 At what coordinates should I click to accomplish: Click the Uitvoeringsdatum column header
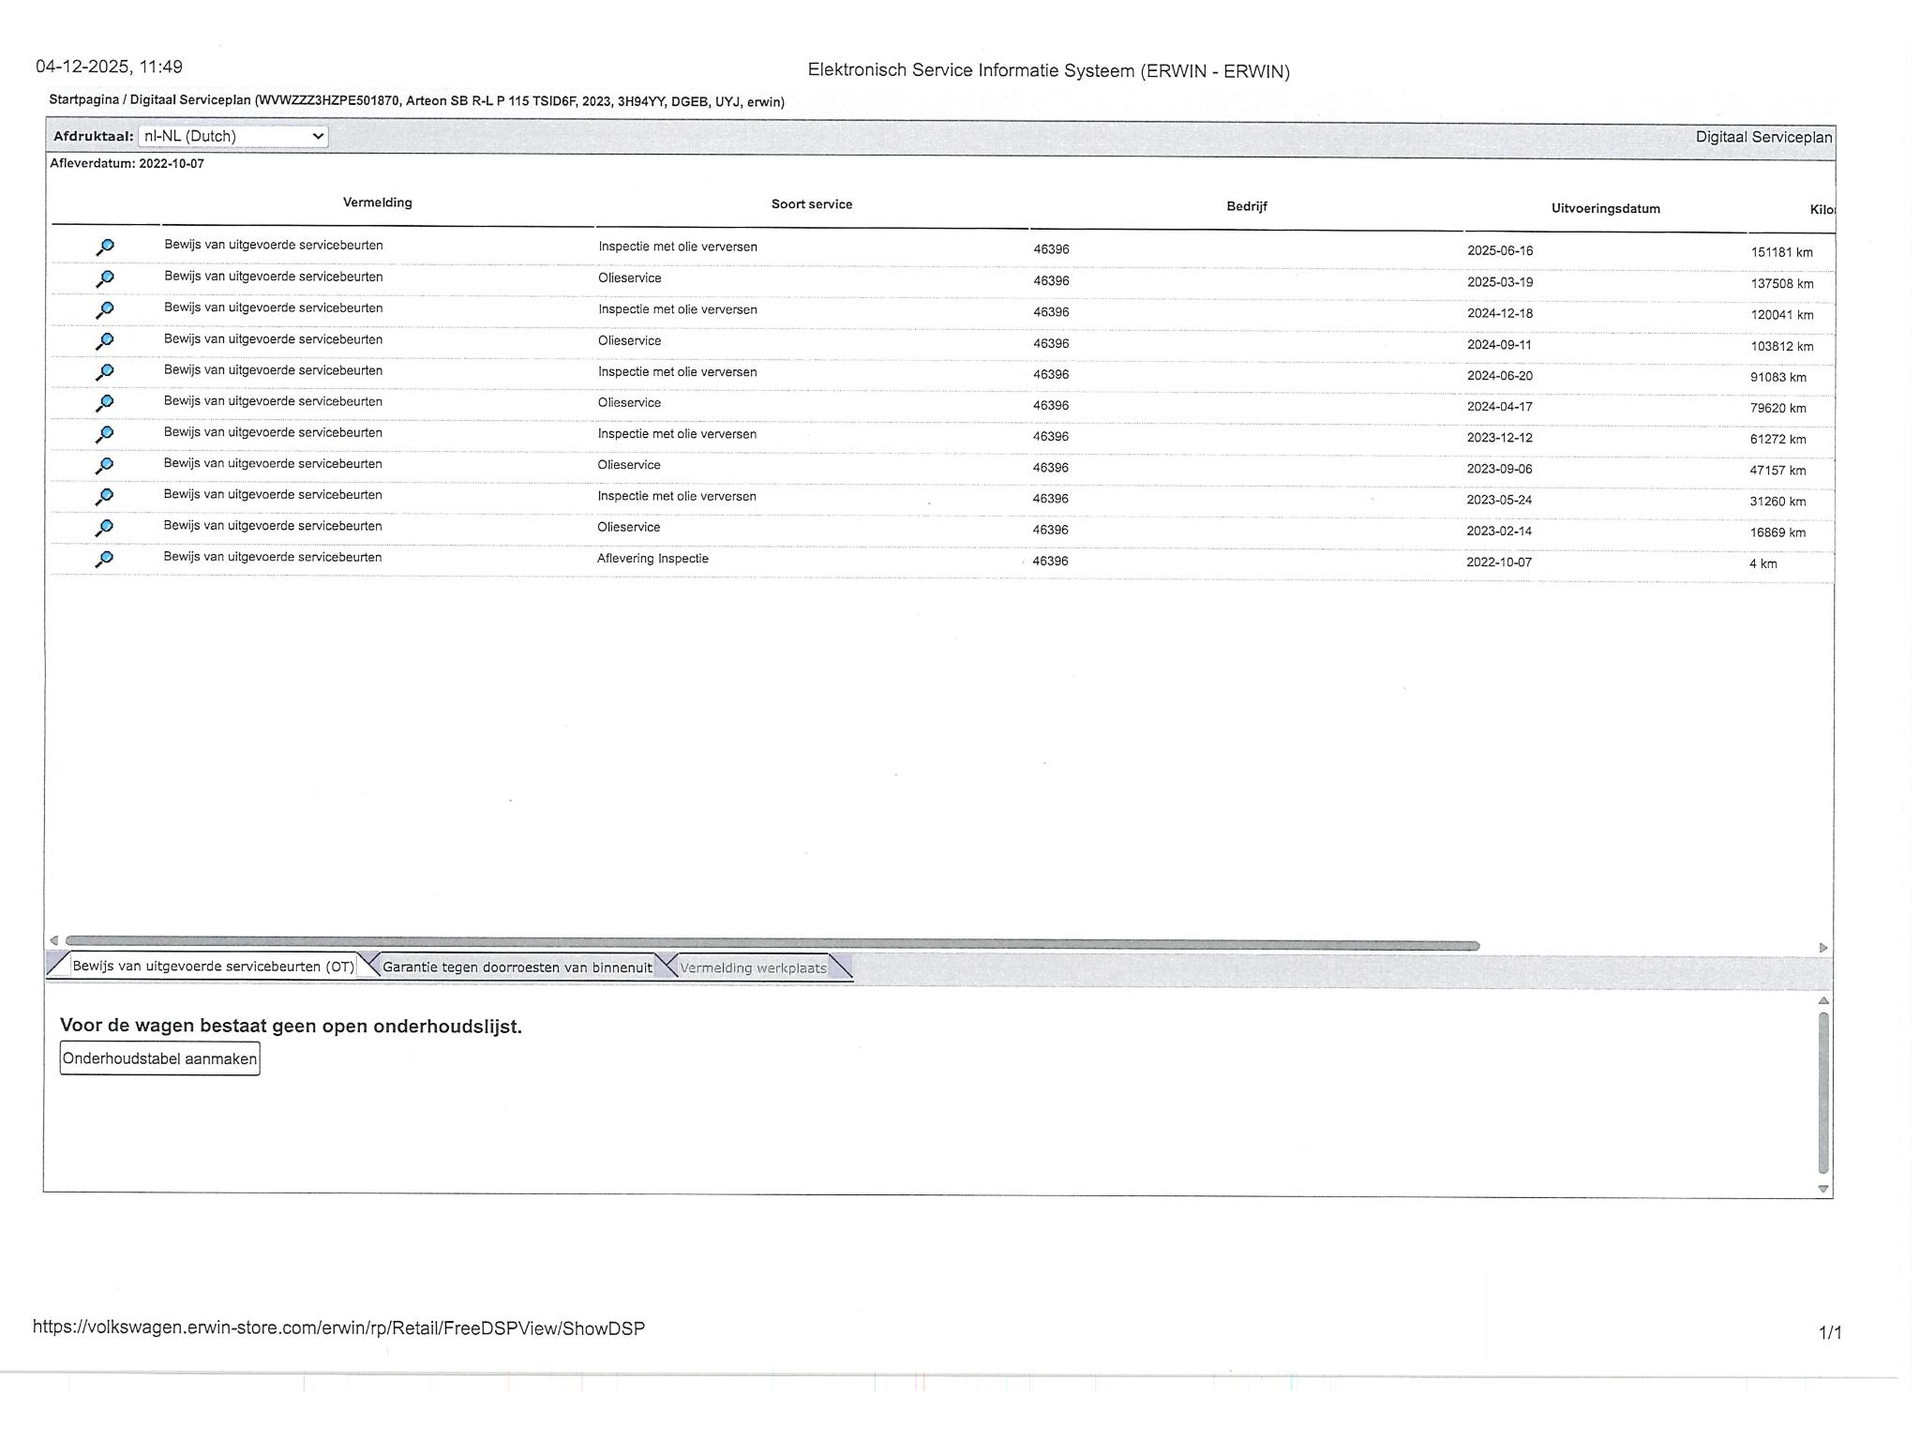pos(1605,209)
